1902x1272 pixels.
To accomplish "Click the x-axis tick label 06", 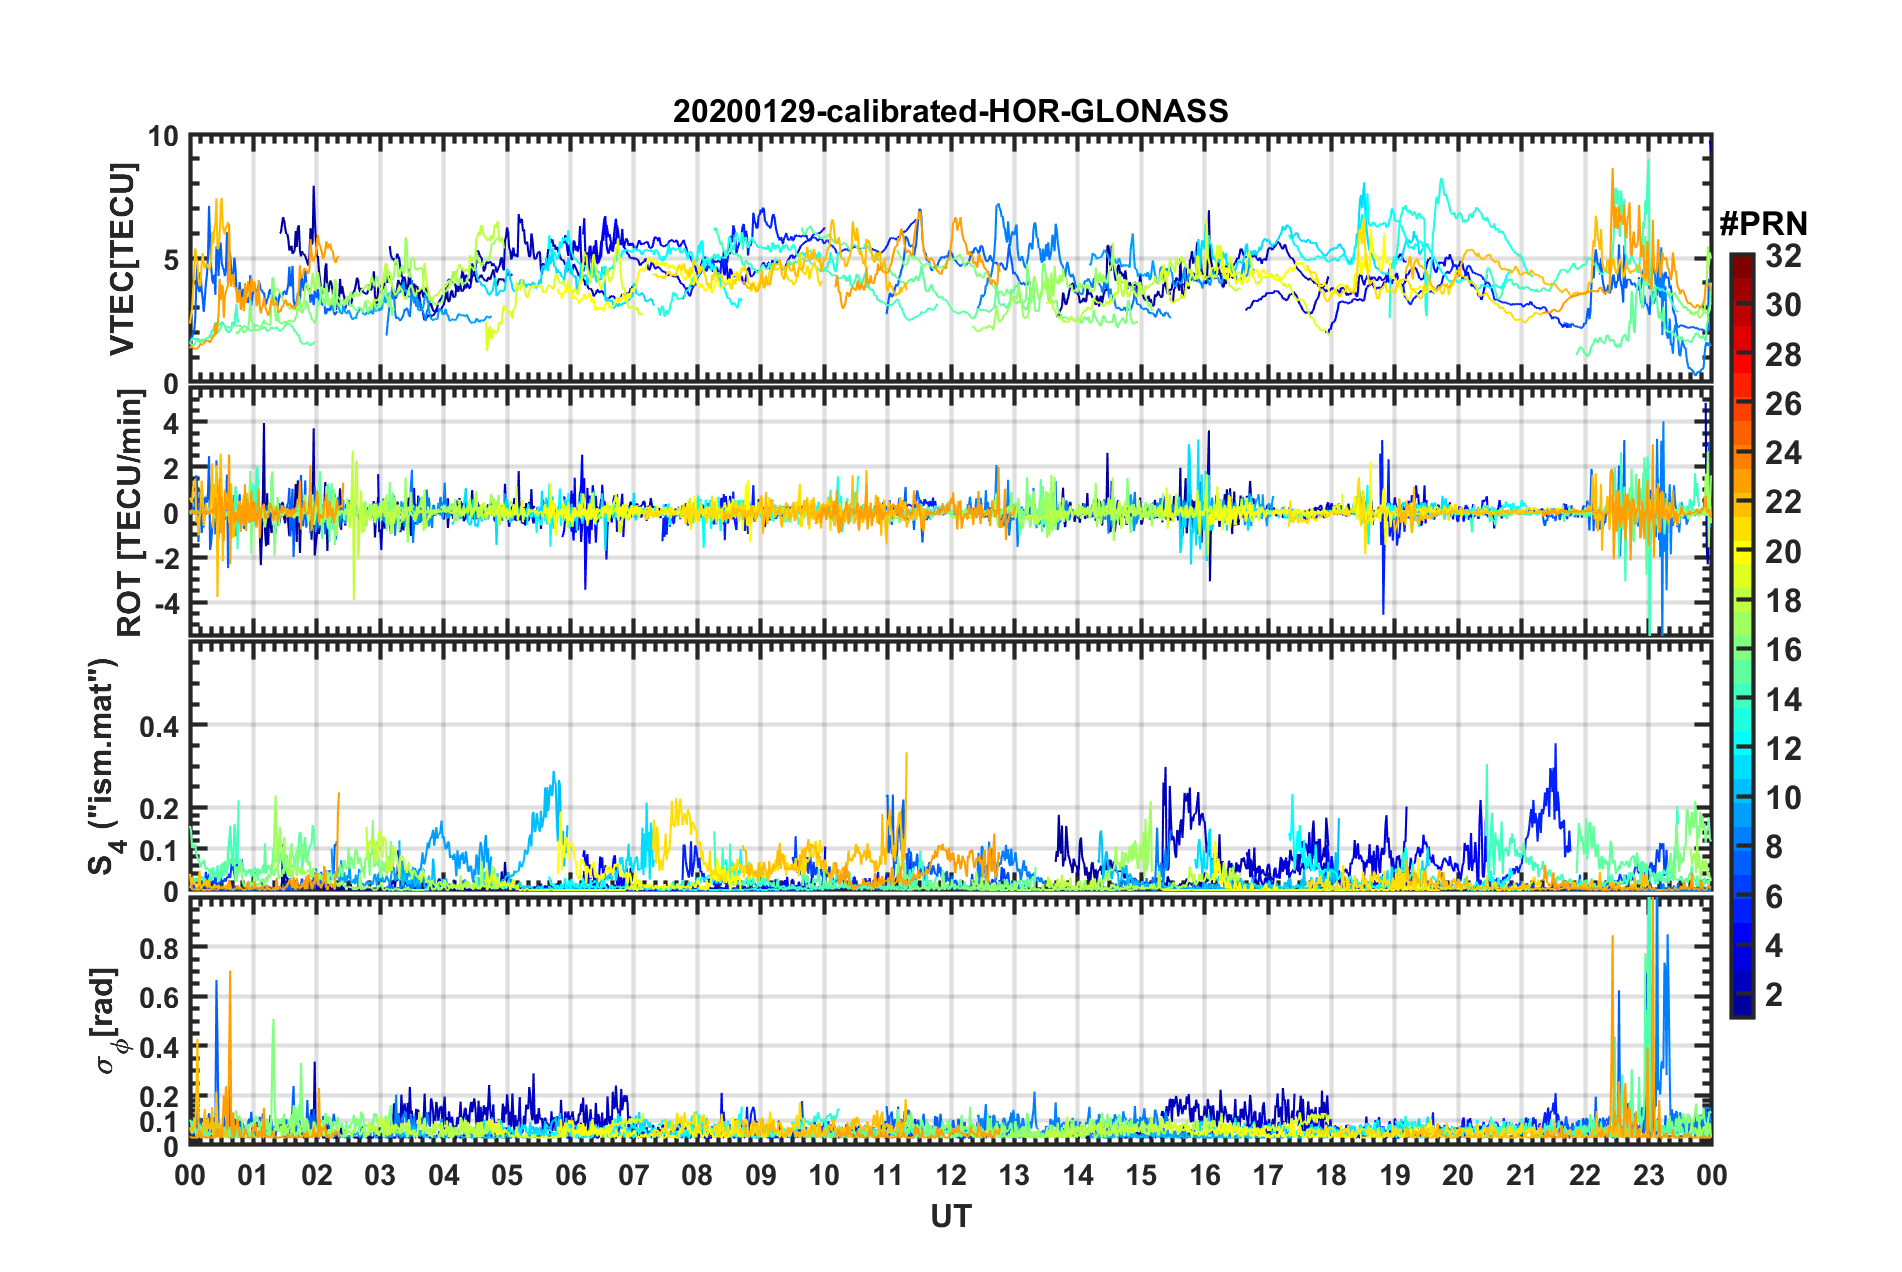I will 571,1175.
